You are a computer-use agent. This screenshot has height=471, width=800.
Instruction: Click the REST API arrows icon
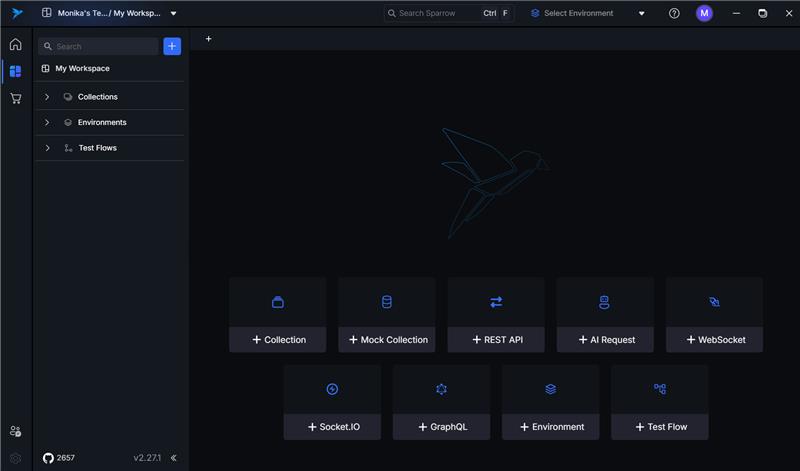(x=496, y=302)
